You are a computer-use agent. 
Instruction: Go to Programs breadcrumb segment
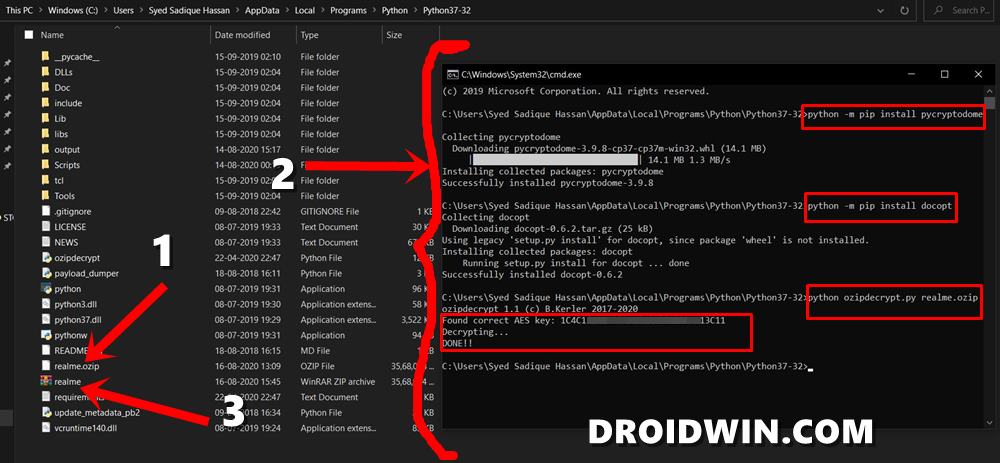348,10
